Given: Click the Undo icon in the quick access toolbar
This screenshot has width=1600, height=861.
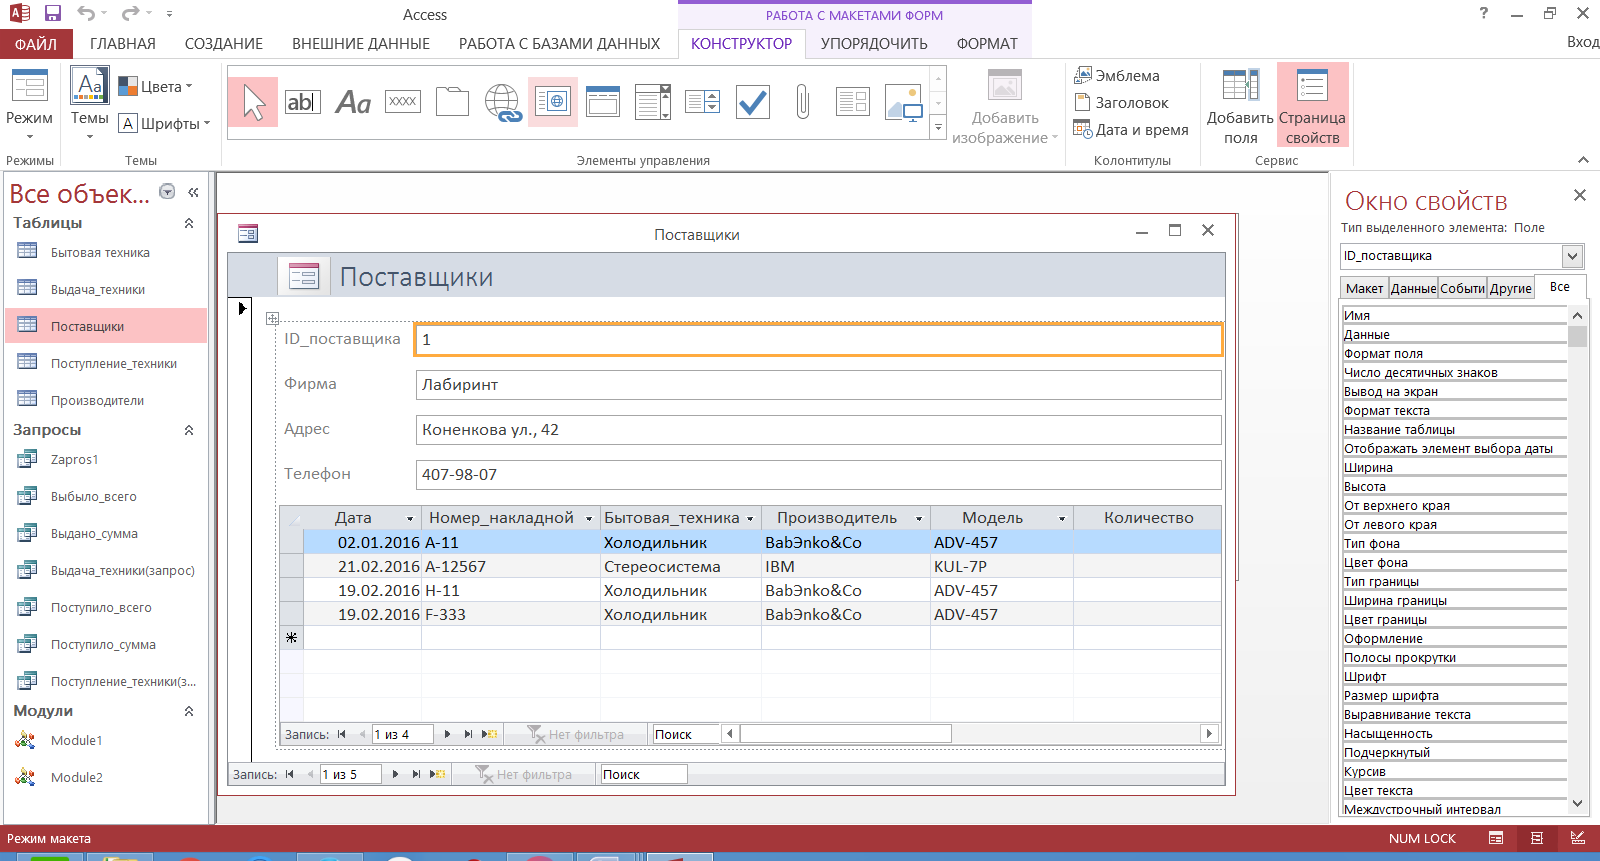Looking at the screenshot, I should pos(87,14).
